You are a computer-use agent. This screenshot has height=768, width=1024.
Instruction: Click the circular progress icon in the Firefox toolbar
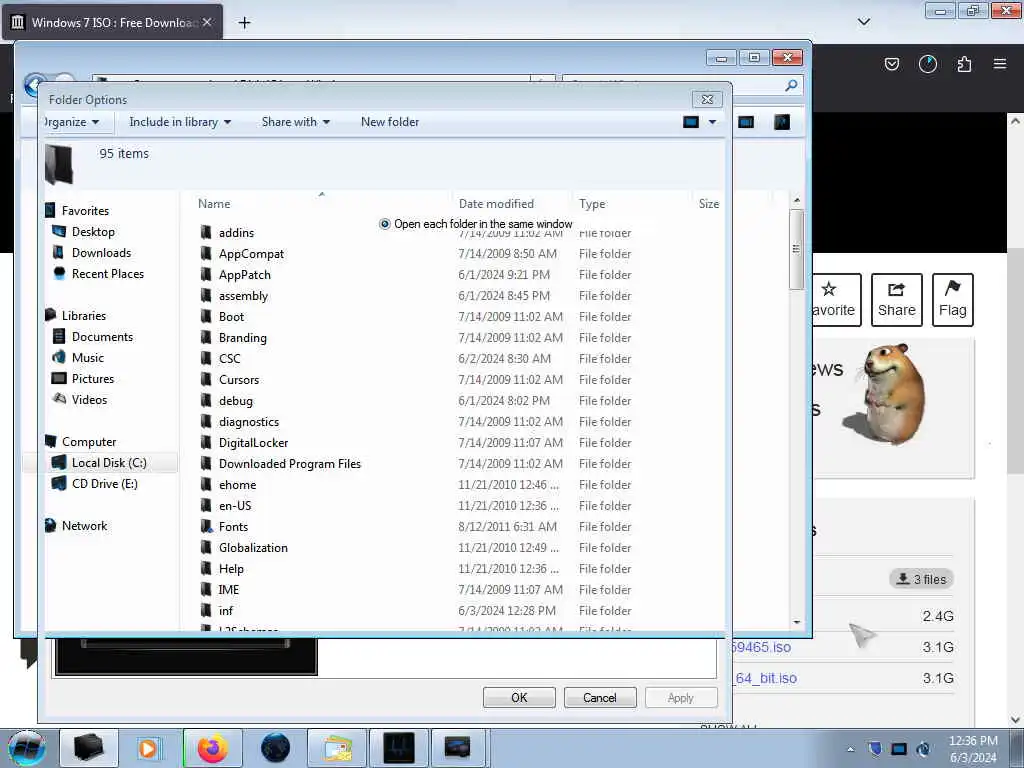(x=927, y=64)
